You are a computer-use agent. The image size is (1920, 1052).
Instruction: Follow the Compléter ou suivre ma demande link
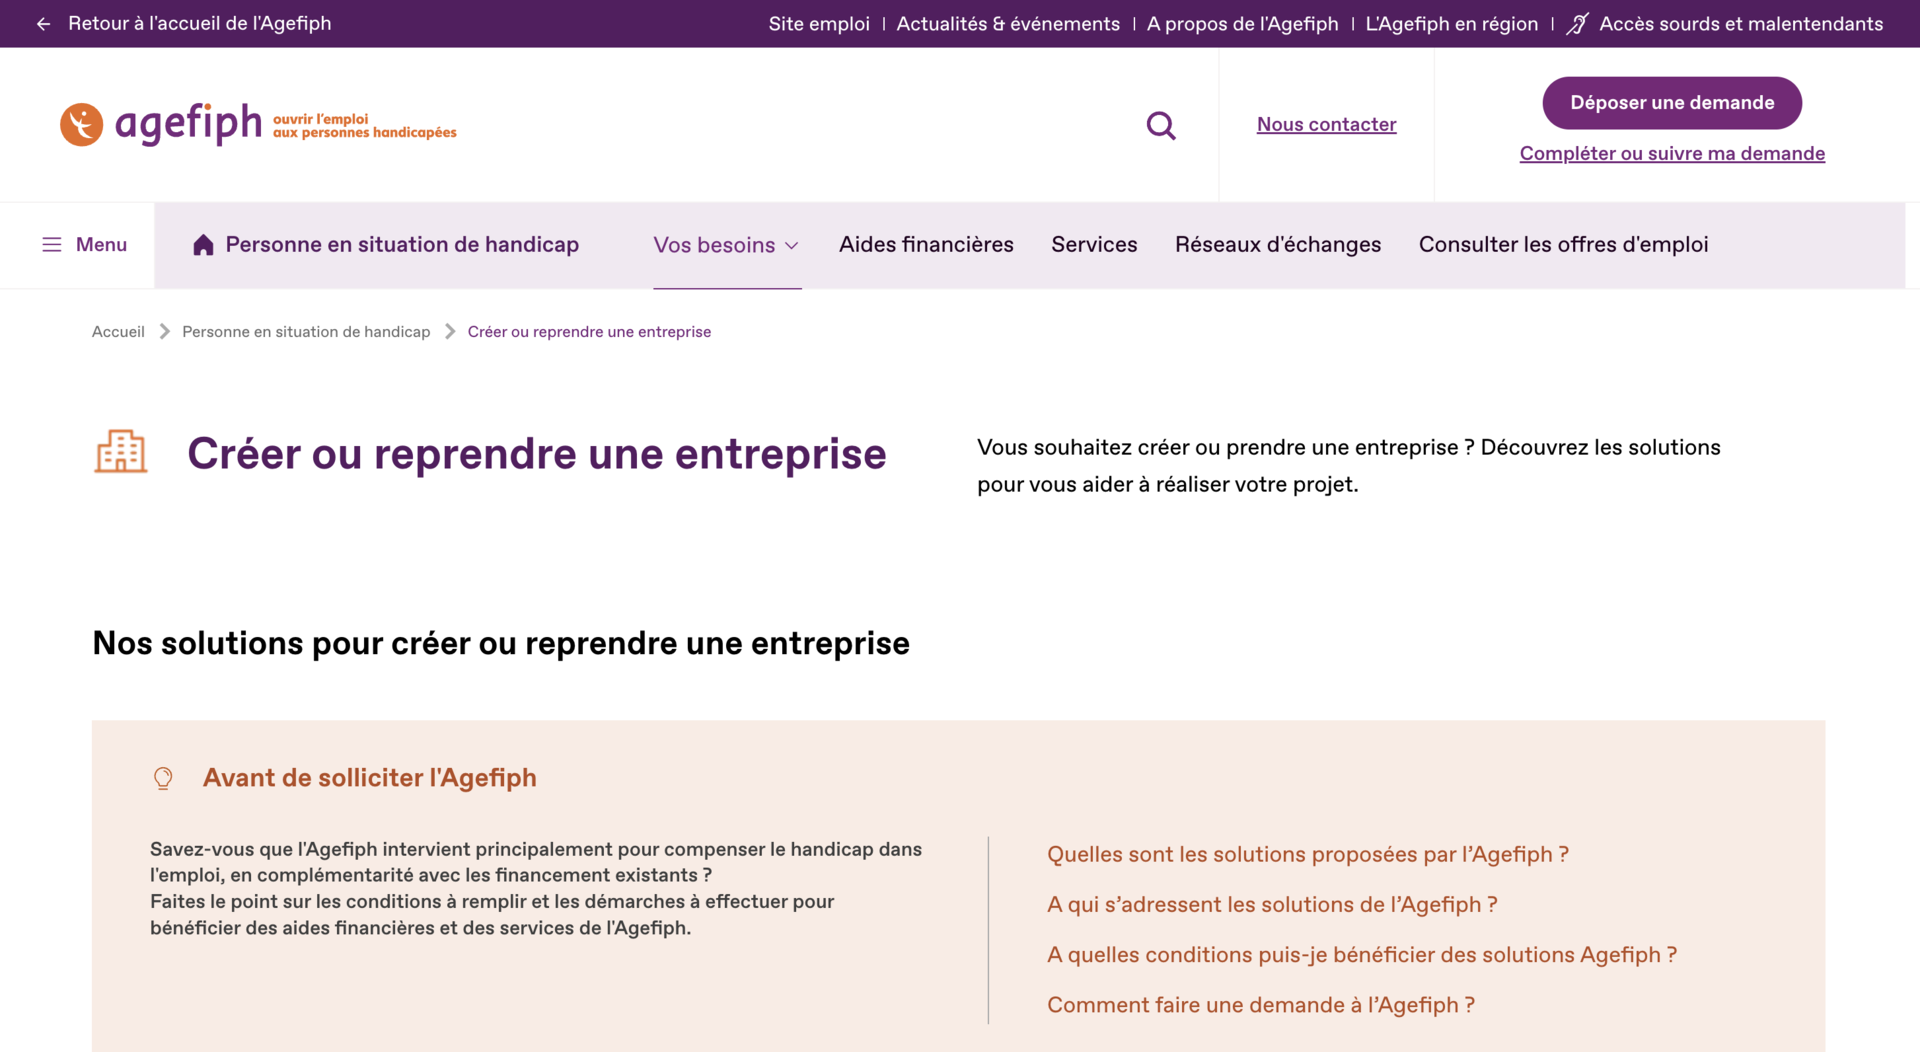[1672, 154]
